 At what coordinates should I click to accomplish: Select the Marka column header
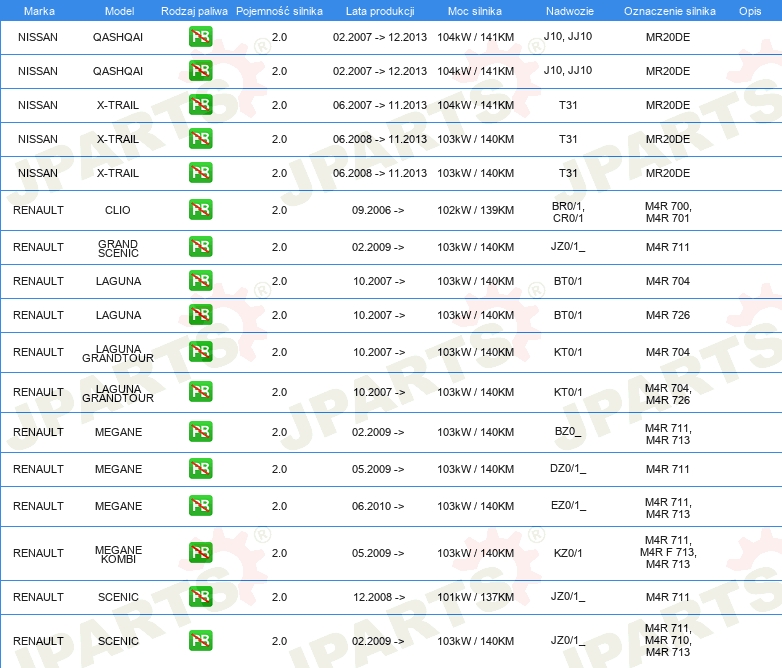pos(39,11)
